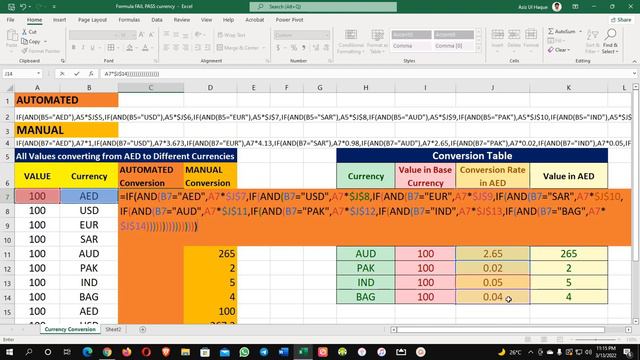Image resolution: width=640 pixels, height=360 pixels.
Task: Open the Font Color picker
Action: (145, 48)
